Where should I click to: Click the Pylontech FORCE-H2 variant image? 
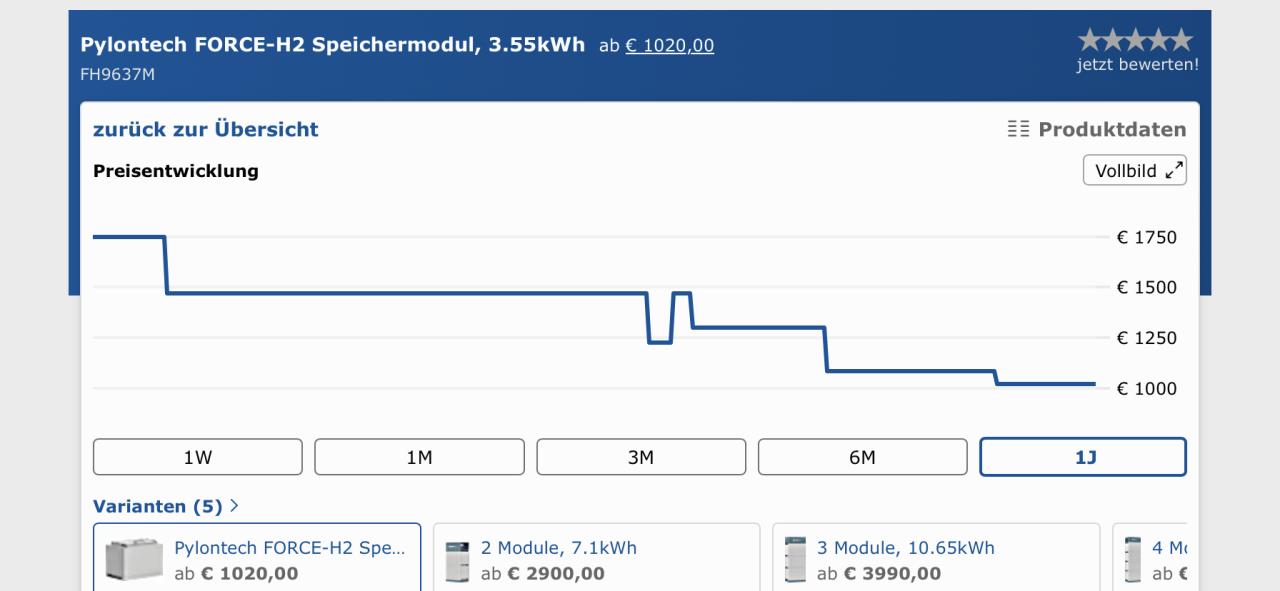click(x=134, y=560)
